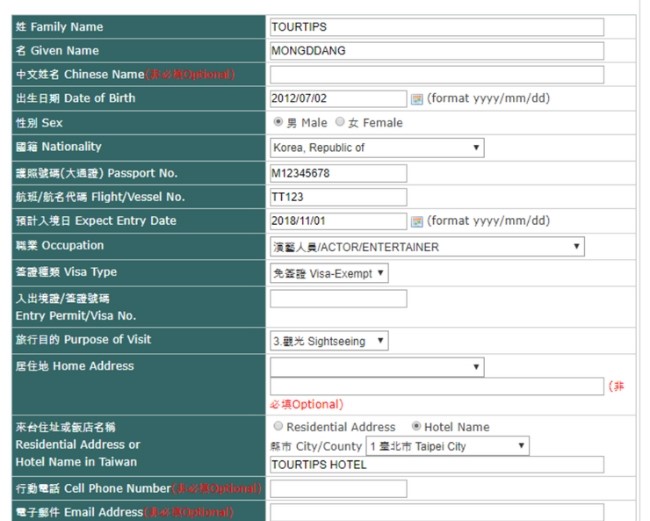The width and height of the screenshot is (650, 521).
Task: Click '(format yyyy/mm/dd)' beside Date of Birth
Action: point(488,99)
